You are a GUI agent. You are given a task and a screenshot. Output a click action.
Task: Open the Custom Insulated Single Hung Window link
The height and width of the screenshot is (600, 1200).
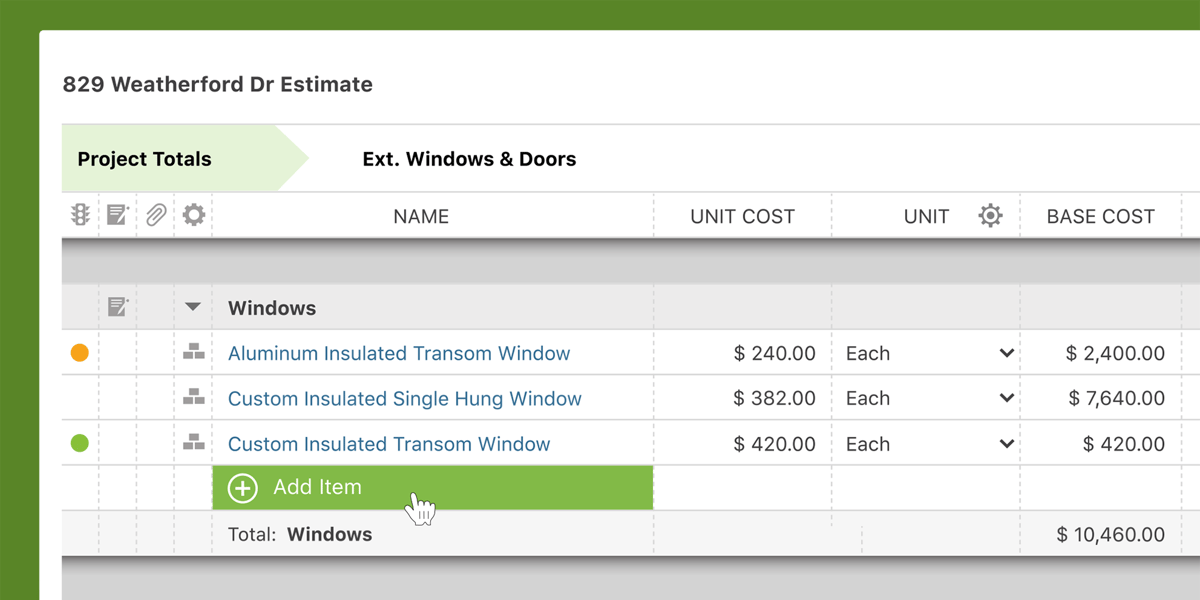(x=405, y=397)
